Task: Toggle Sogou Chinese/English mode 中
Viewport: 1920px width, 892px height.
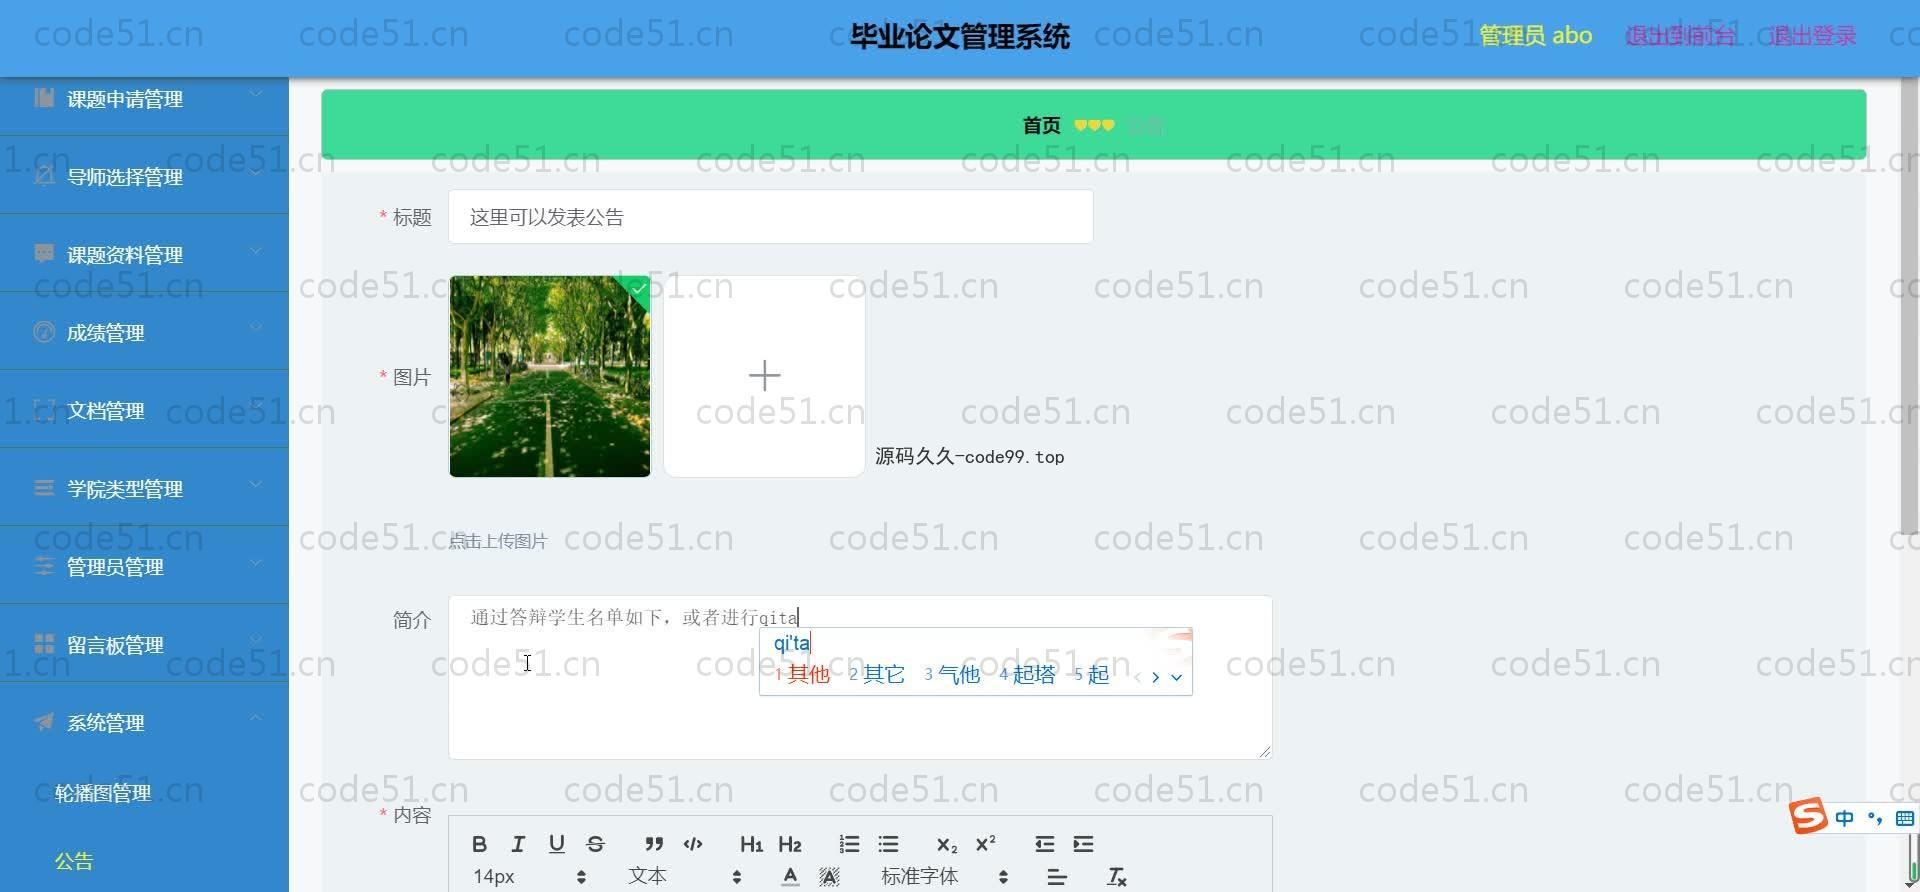Action: (1844, 818)
